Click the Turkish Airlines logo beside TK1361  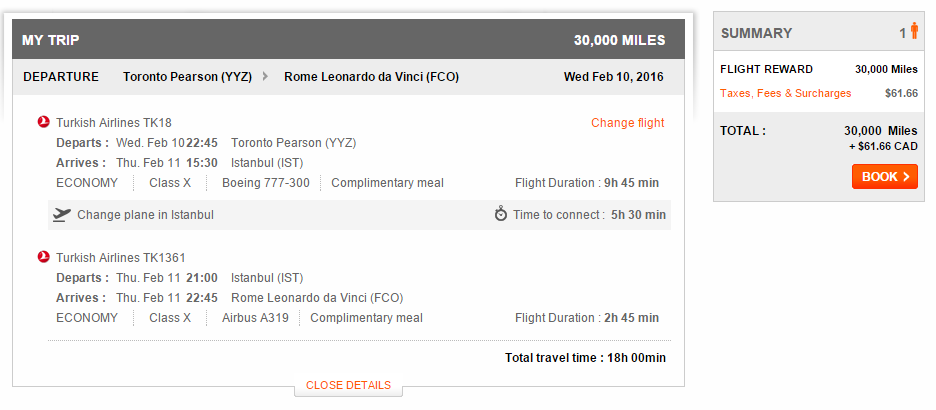point(44,257)
